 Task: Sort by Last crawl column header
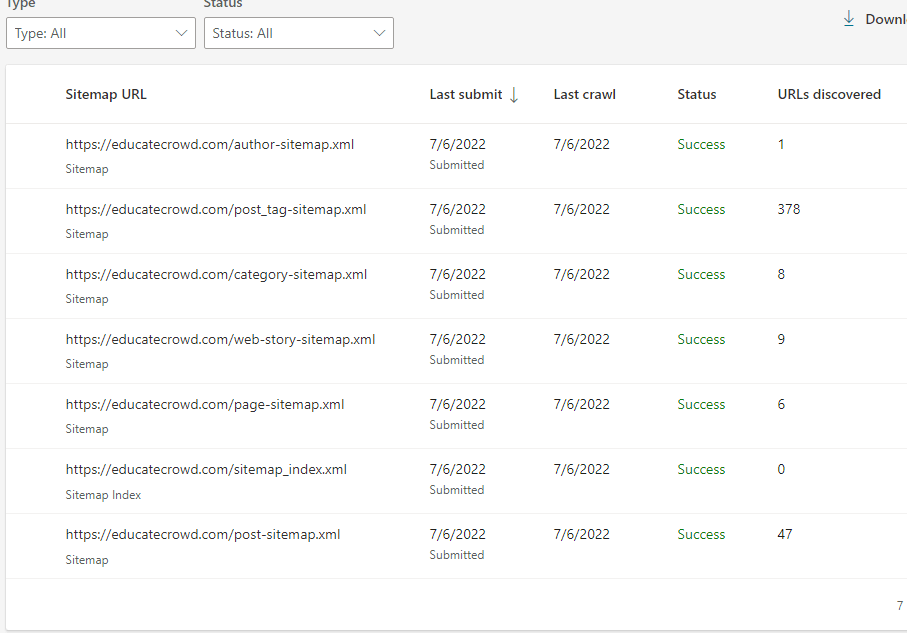[584, 94]
